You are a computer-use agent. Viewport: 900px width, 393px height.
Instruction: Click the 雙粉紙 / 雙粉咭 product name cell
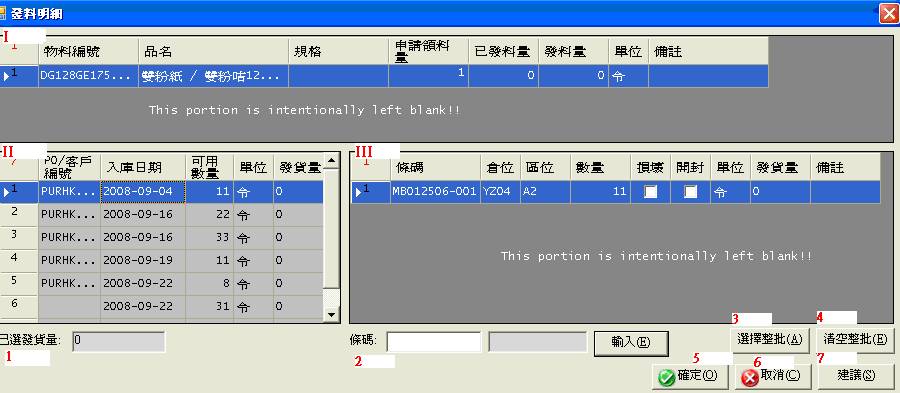click(213, 76)
